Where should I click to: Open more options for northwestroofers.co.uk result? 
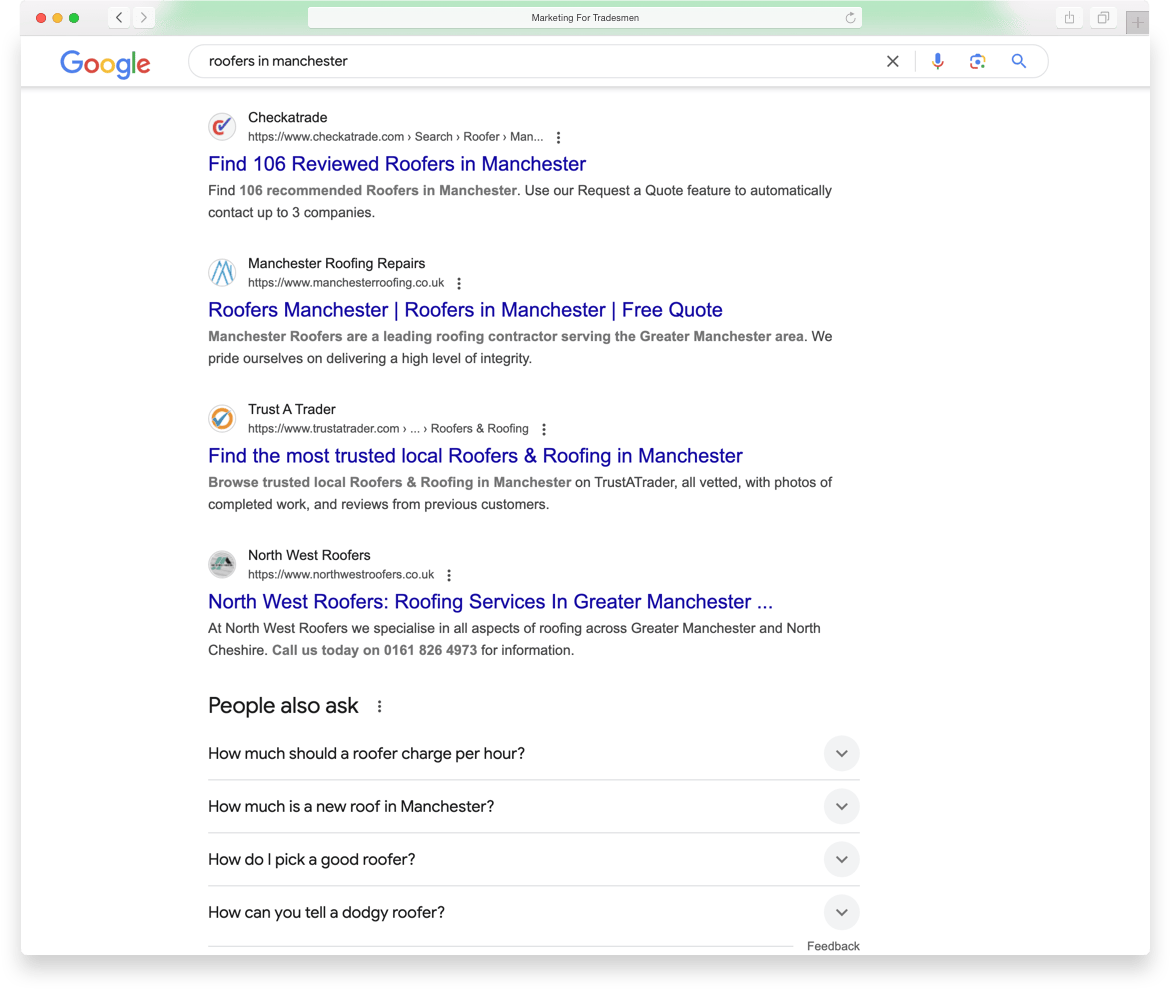click(x=449, y=575)
